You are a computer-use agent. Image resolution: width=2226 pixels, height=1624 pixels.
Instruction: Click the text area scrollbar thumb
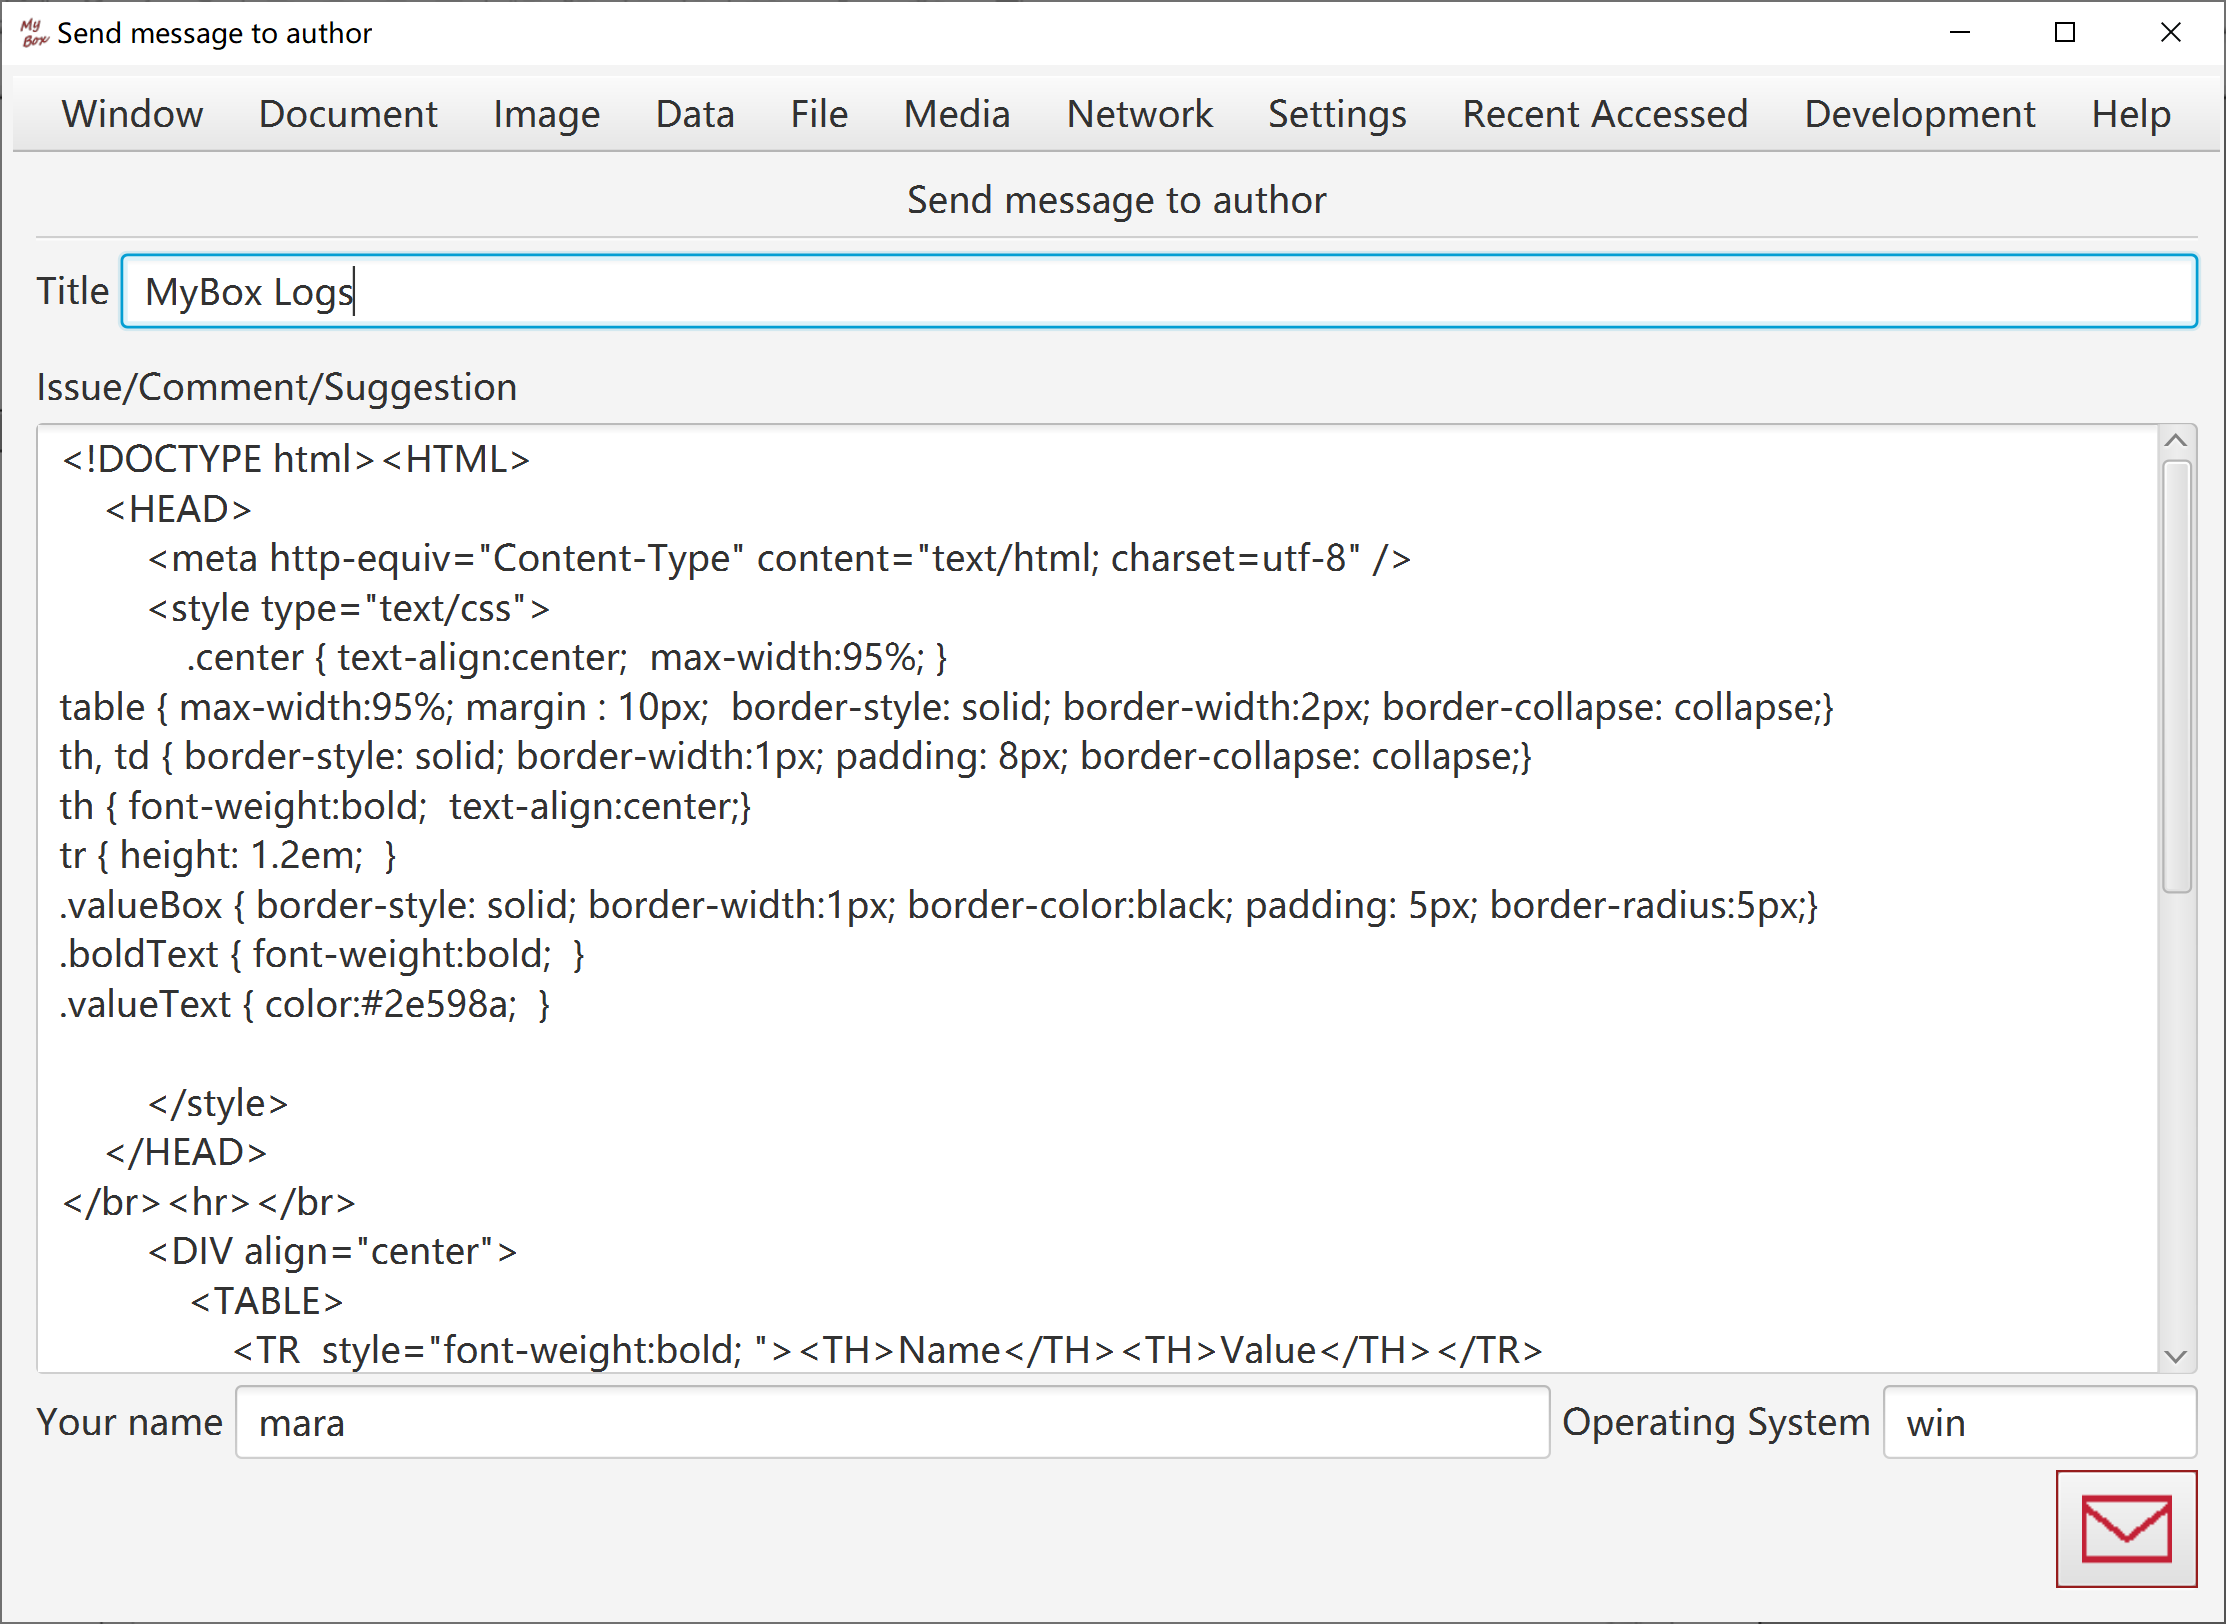(x=2176, y=676)
